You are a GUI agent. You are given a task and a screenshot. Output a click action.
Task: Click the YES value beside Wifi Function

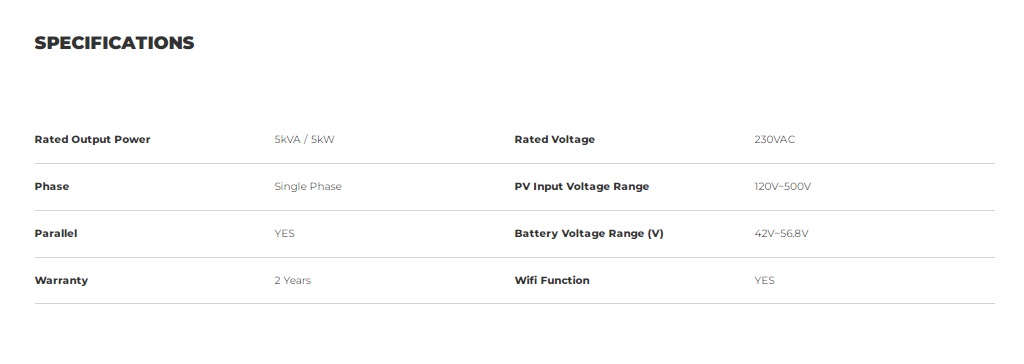[x=764, y=280]
